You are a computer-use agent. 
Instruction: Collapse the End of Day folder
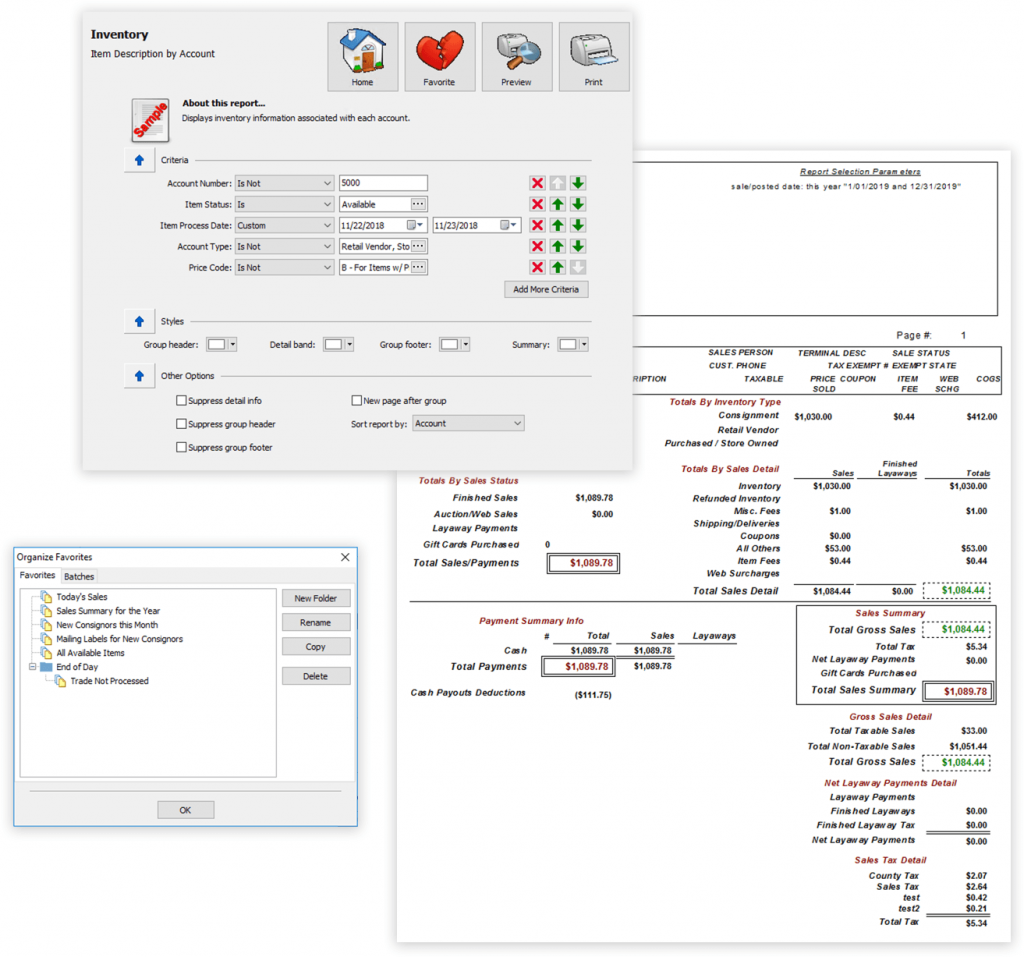click(33, 667)
